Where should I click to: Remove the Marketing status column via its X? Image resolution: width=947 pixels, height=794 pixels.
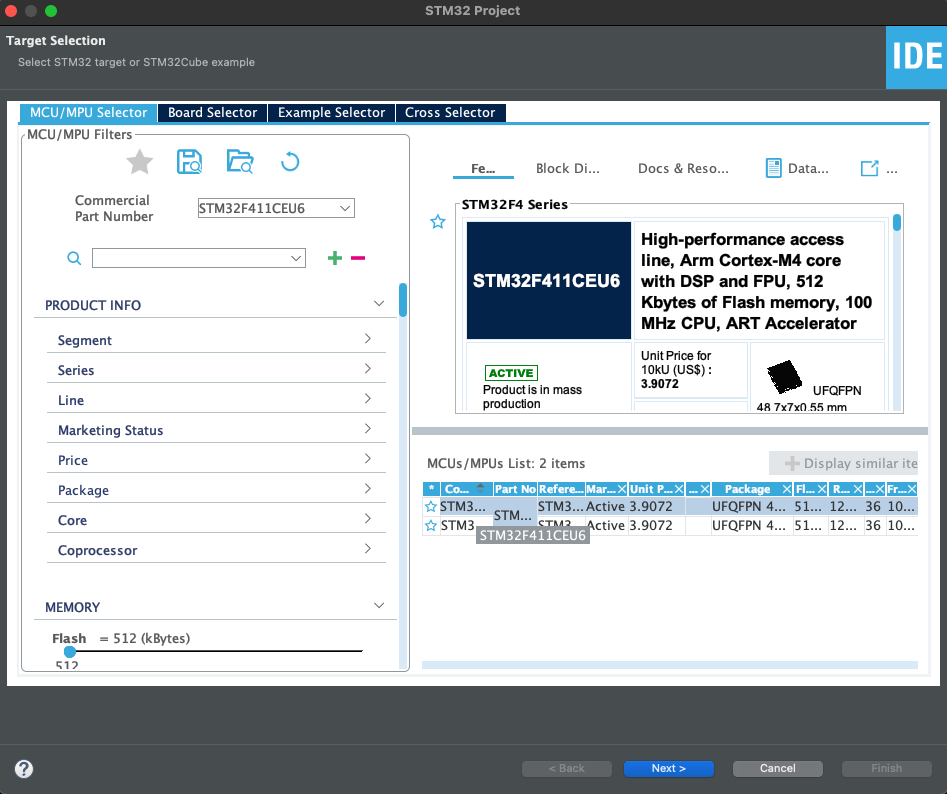click(621, 489)
